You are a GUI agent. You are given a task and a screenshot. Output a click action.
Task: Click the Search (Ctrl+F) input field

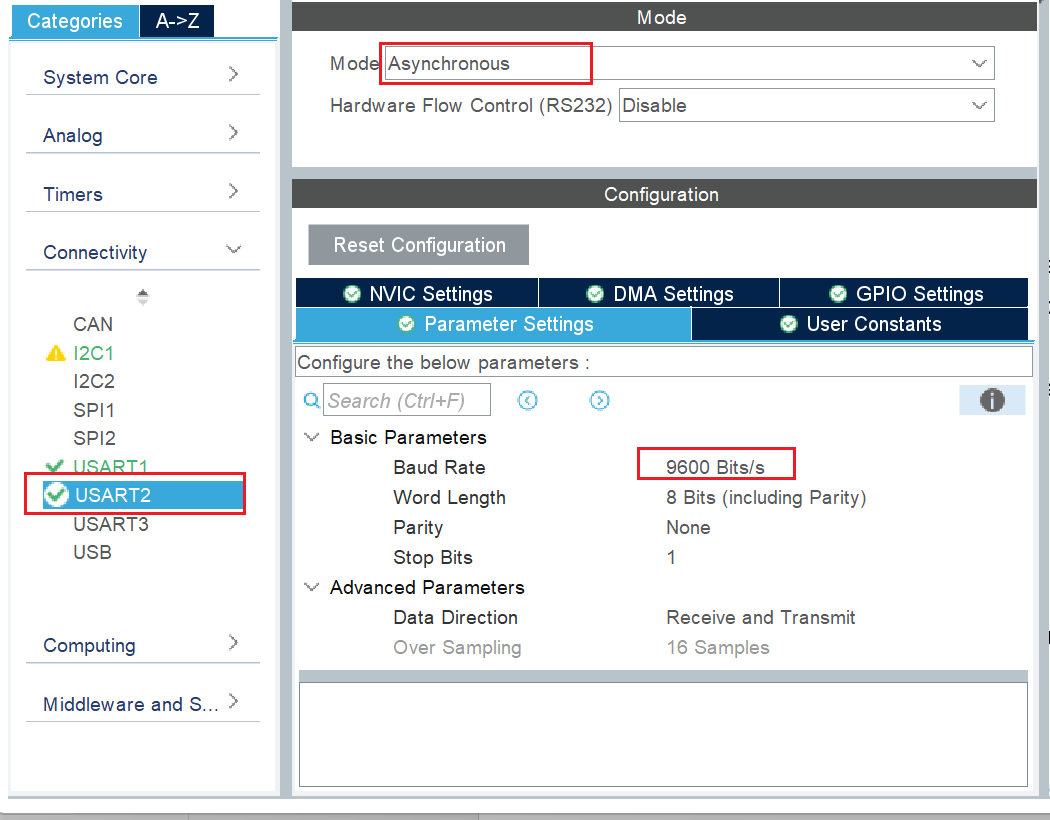pyautogui.click(x=408, y=401)
